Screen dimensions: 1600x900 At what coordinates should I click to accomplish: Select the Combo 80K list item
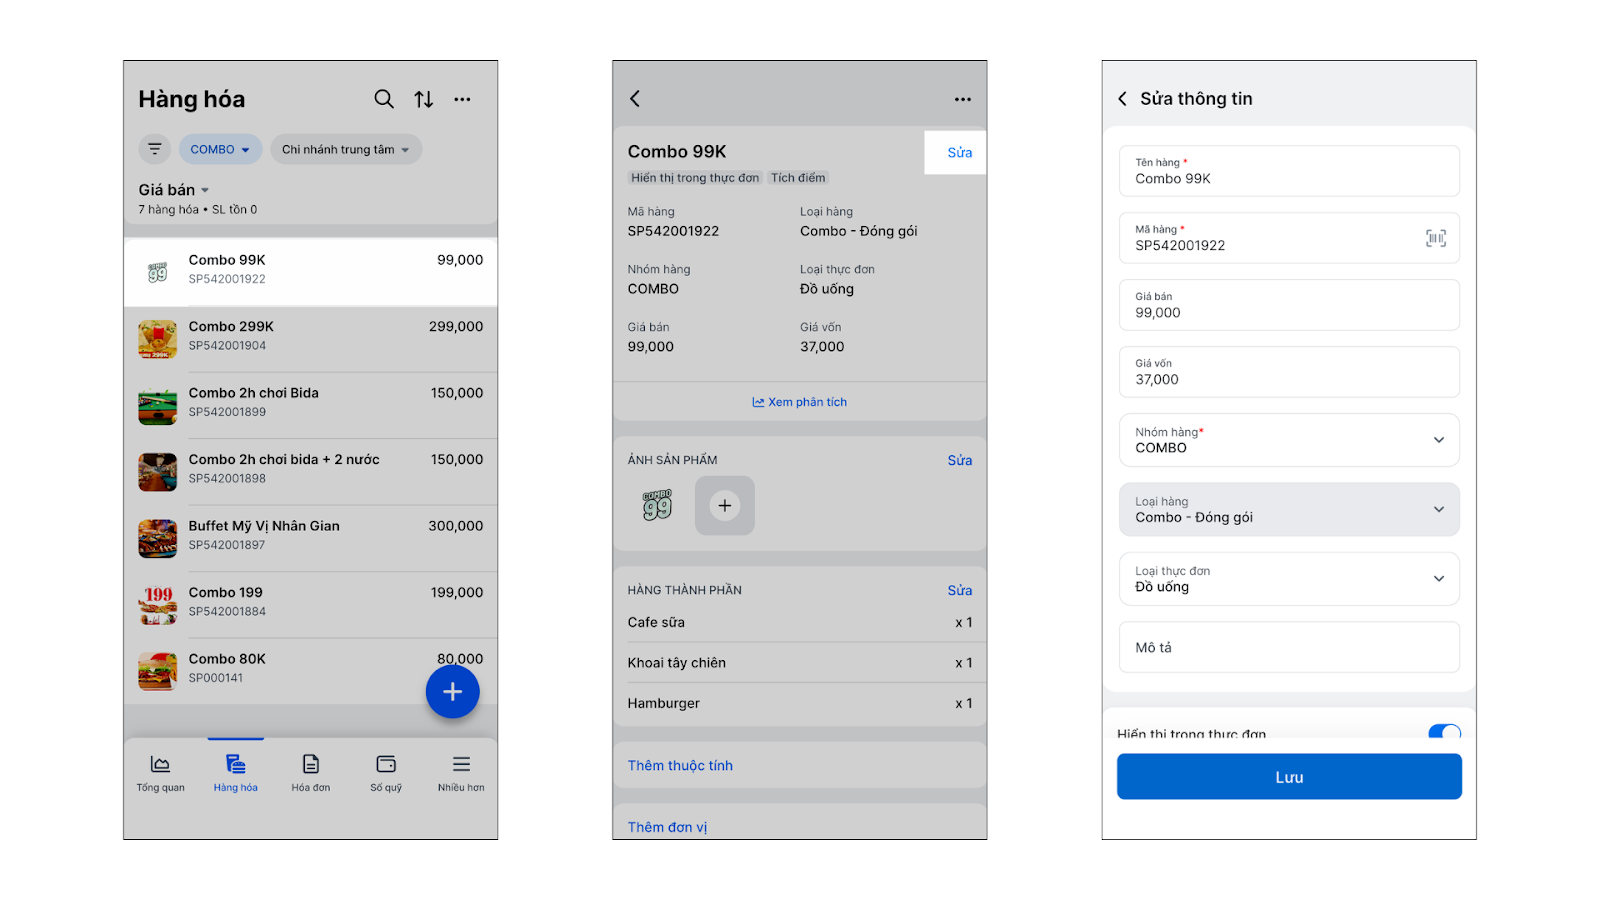pos(311,671)
